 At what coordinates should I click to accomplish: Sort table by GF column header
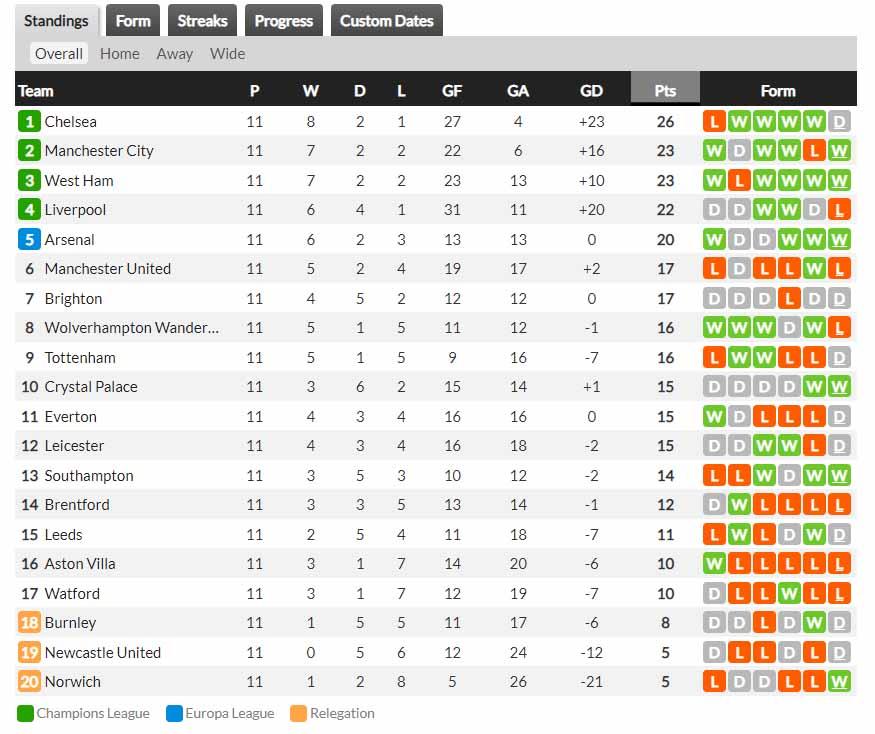pos(452,91)
